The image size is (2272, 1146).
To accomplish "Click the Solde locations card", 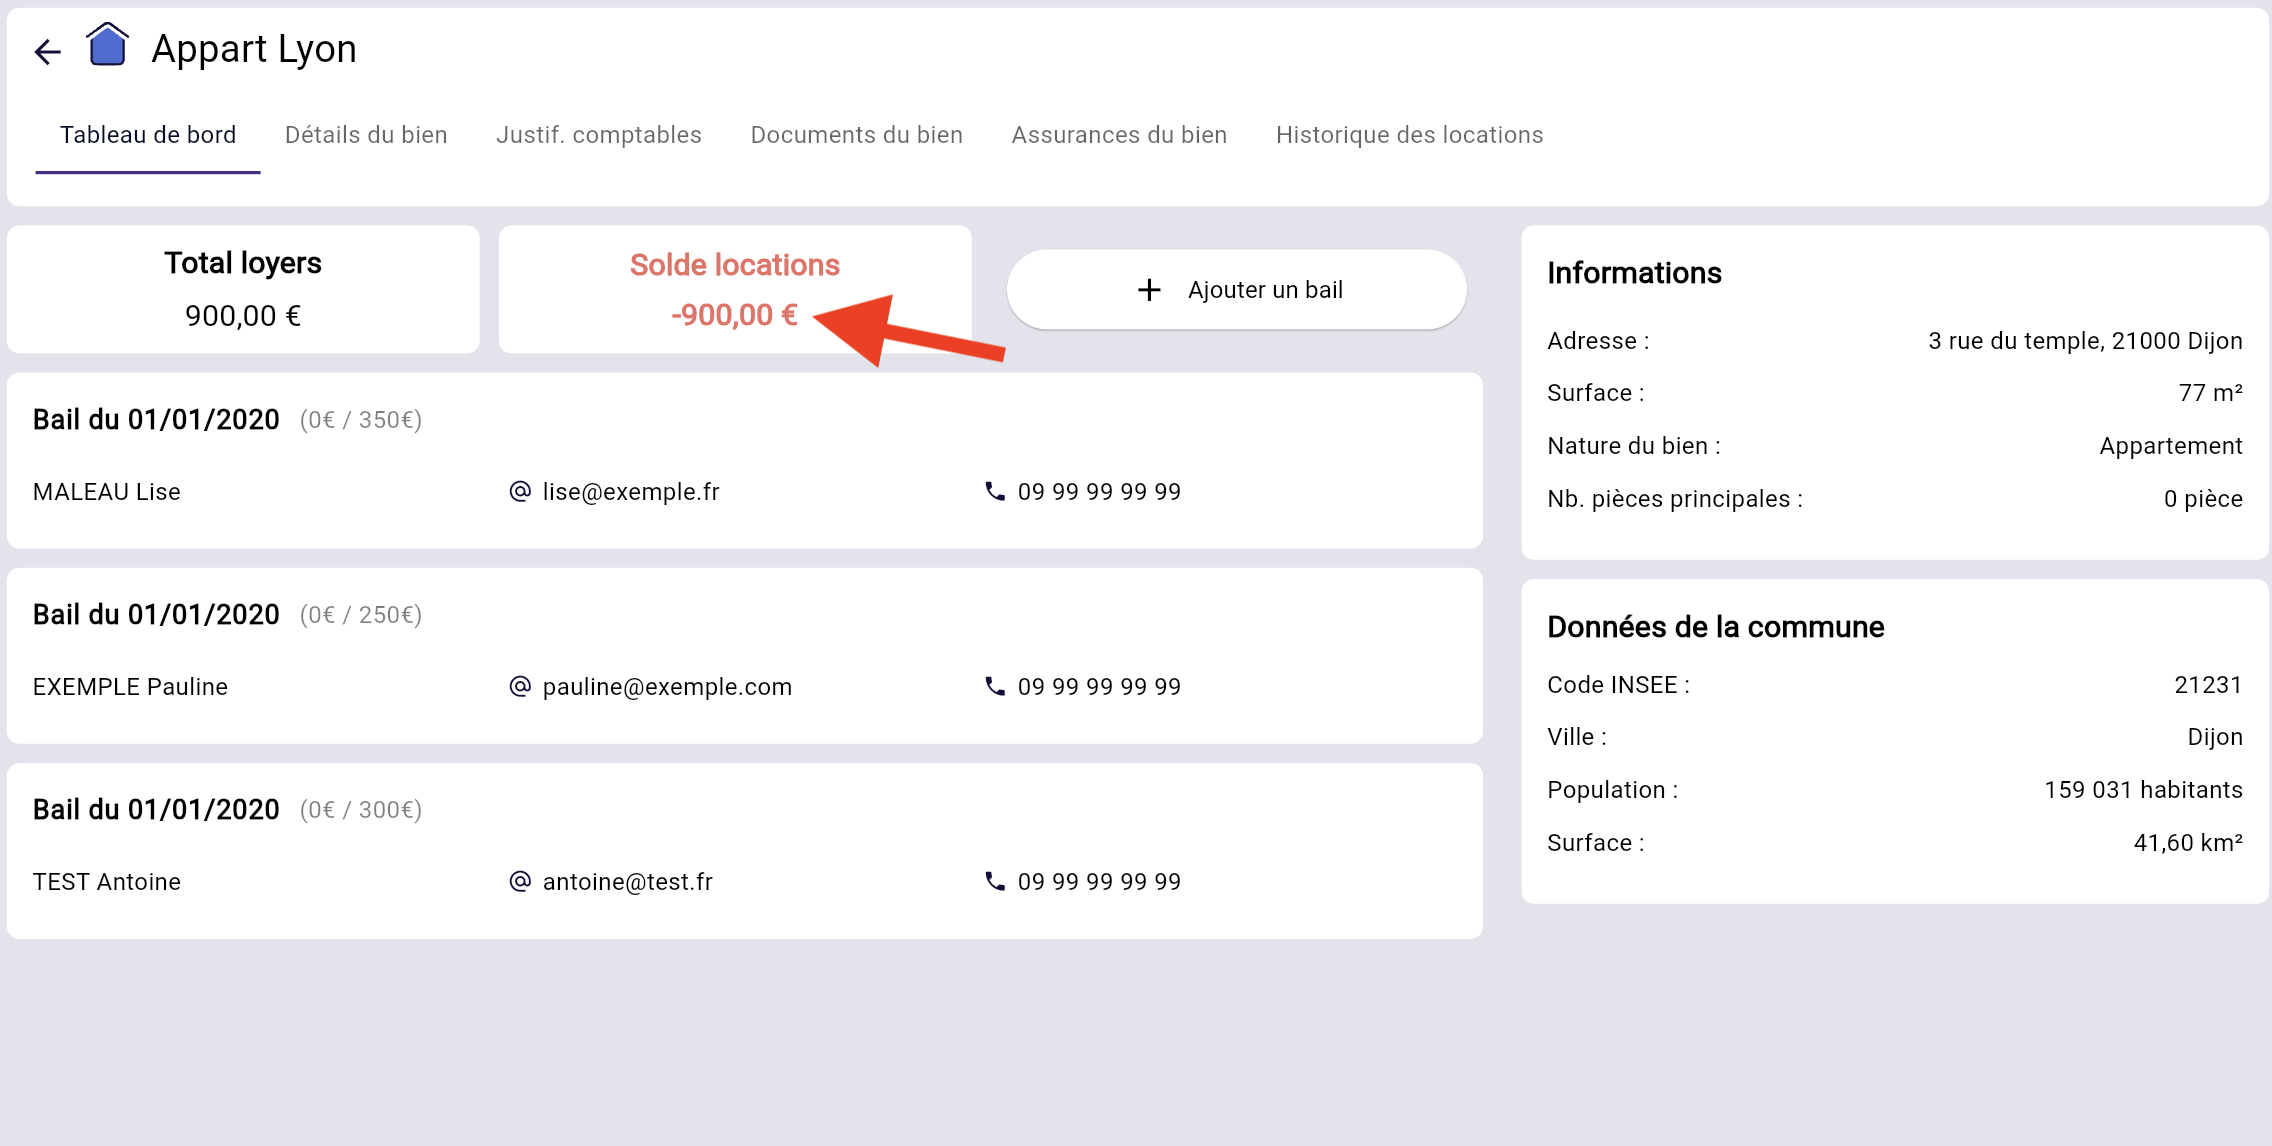I will click(734, 289).
